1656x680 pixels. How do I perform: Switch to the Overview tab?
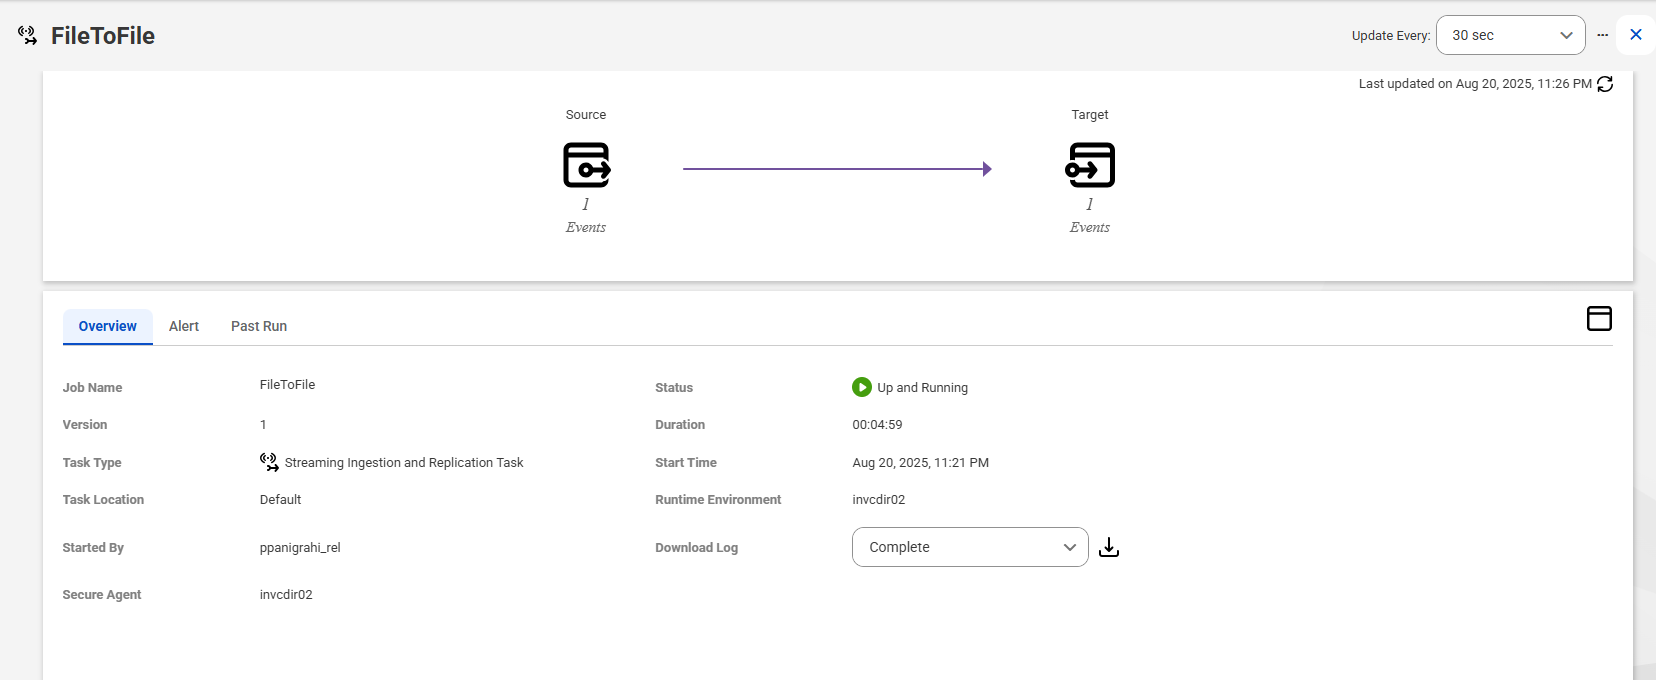tap(108, 326)
